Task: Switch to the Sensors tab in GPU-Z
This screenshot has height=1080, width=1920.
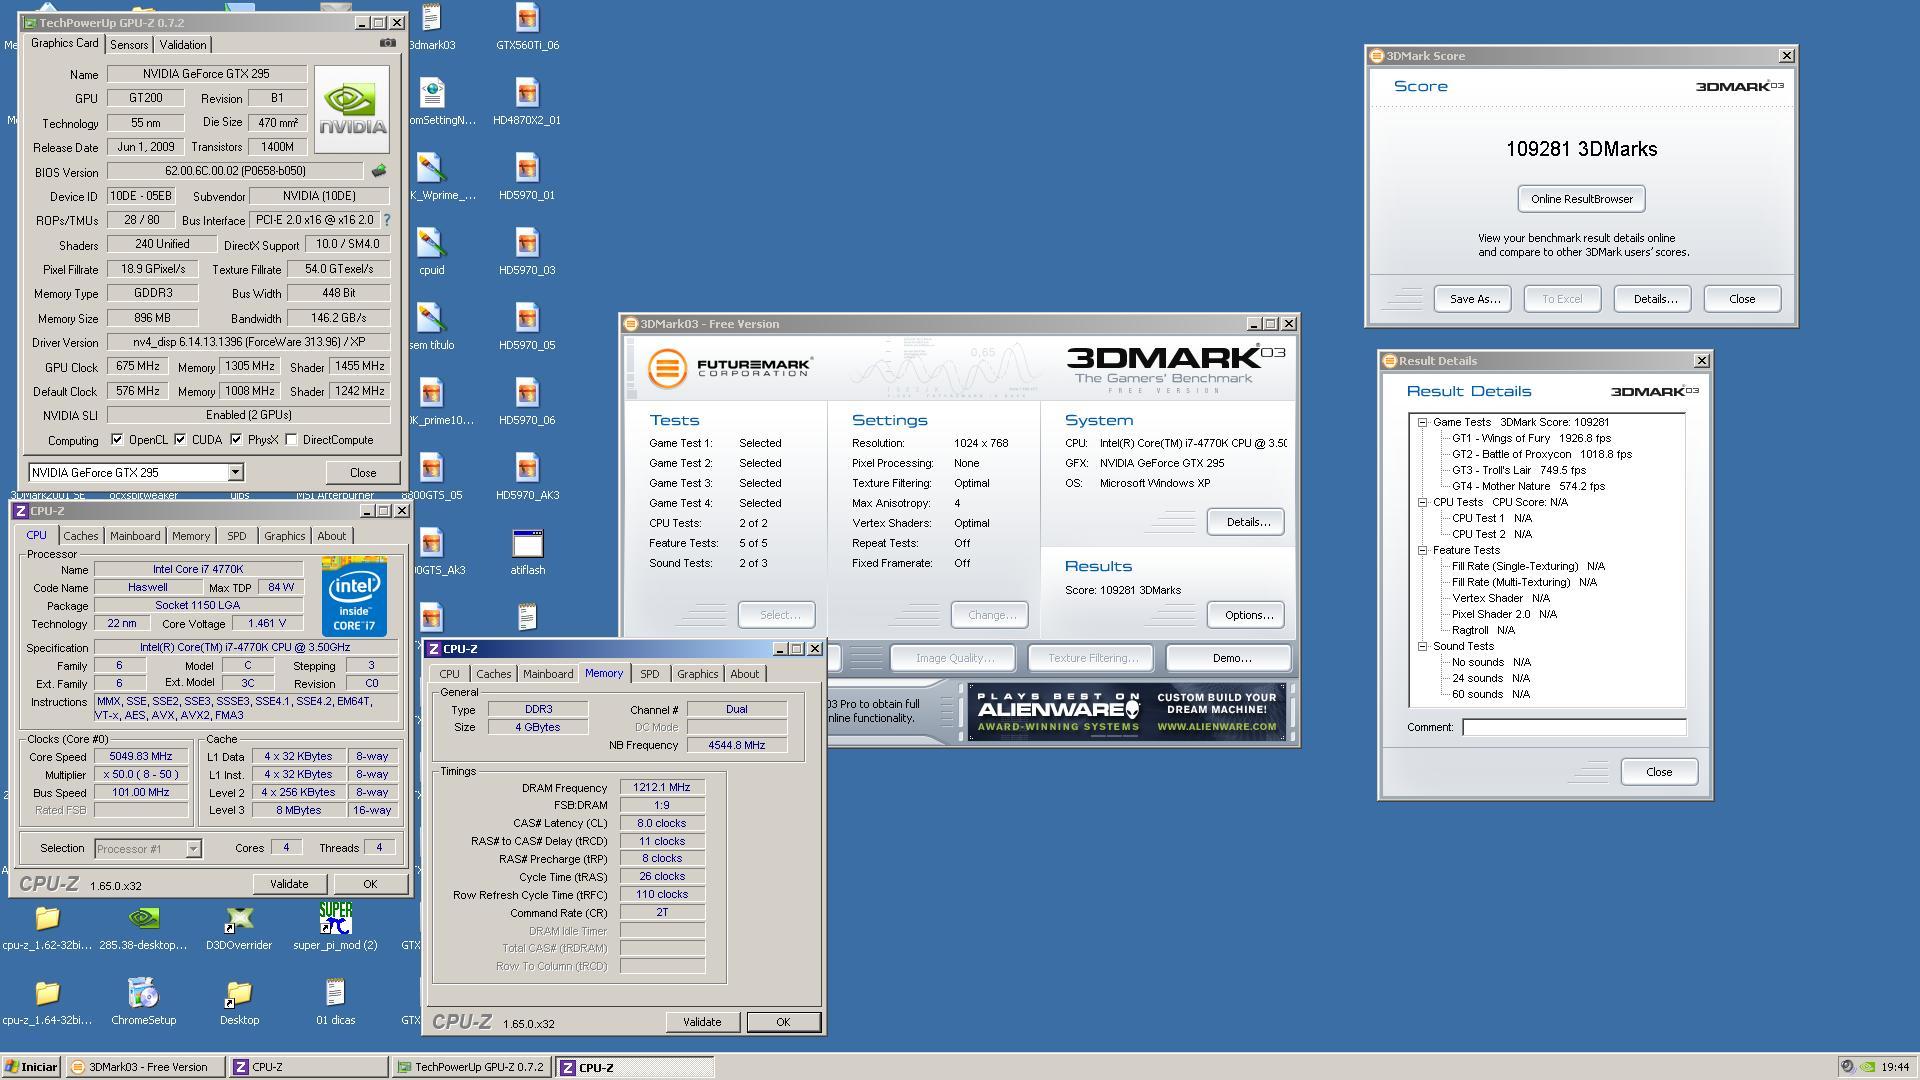Action: click(x=129, y=45)
